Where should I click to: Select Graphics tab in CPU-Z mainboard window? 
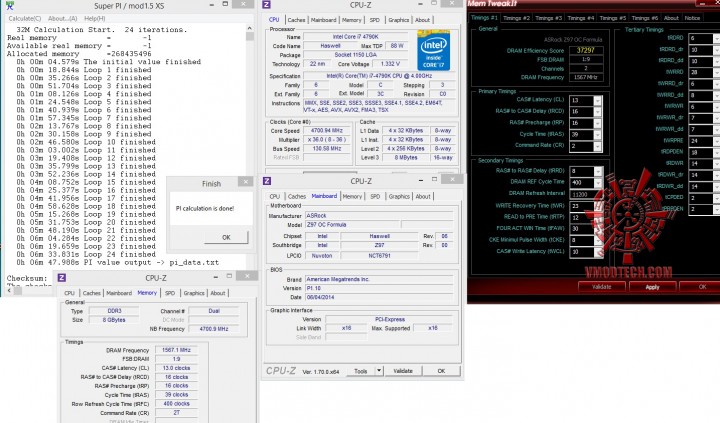click(399, 196)
